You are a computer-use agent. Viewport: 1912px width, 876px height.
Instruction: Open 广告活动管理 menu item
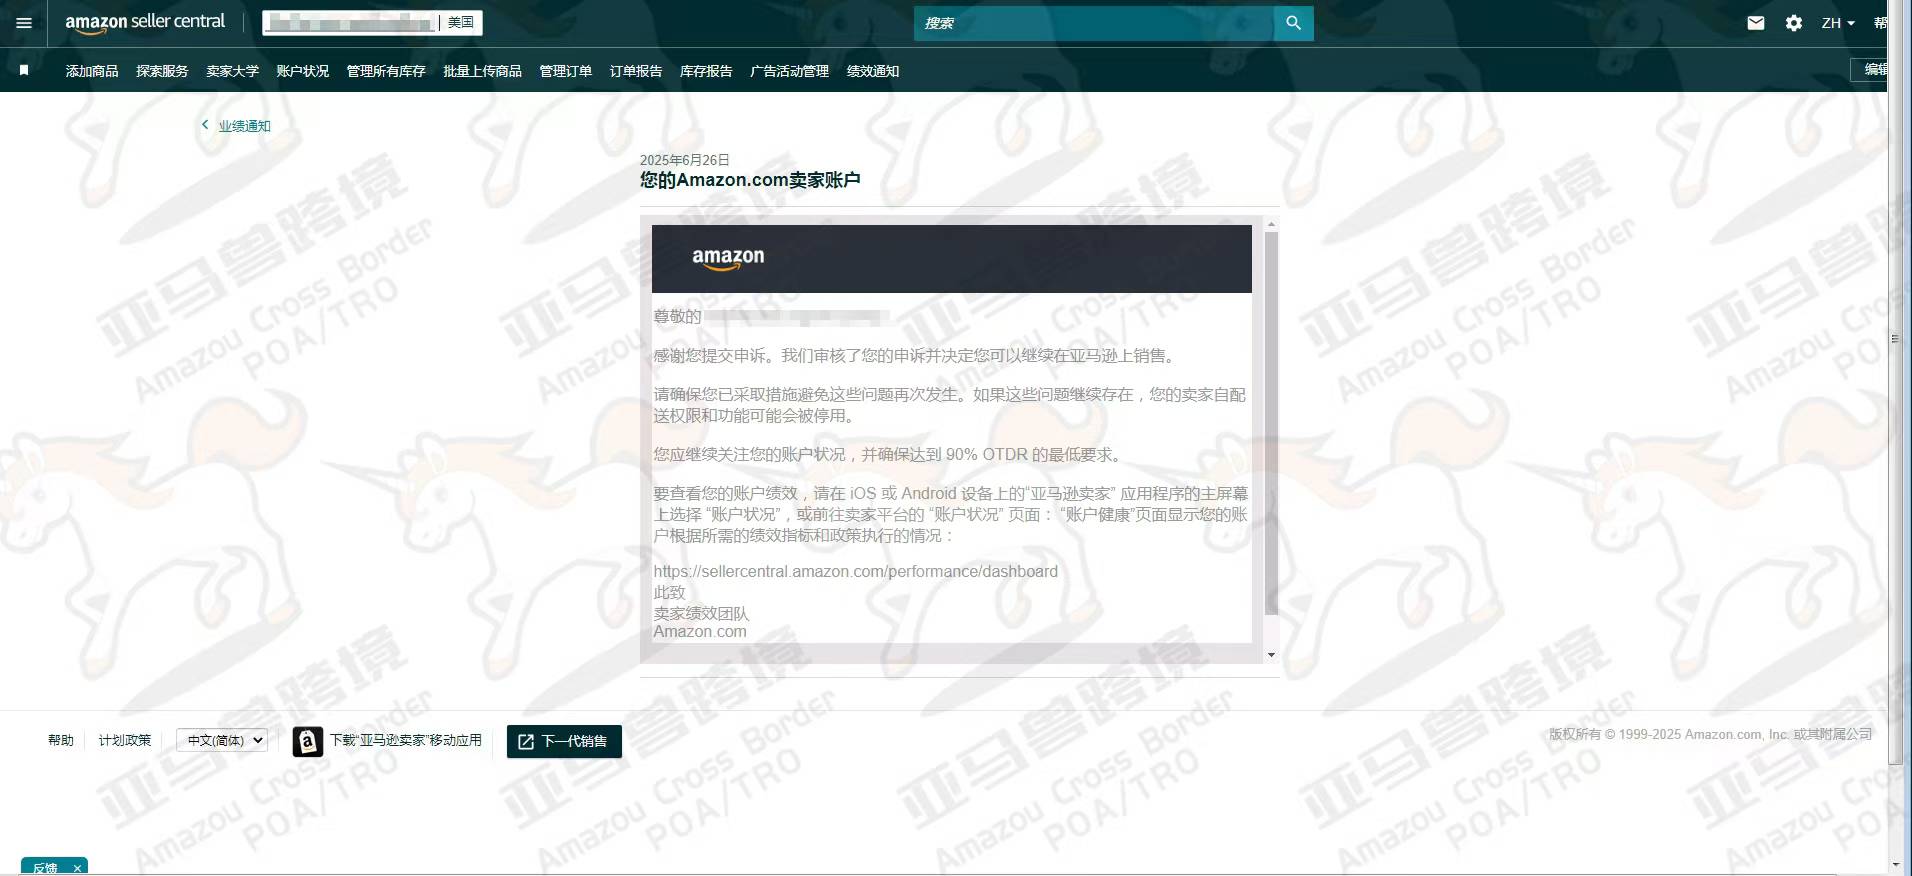[789, 71]
